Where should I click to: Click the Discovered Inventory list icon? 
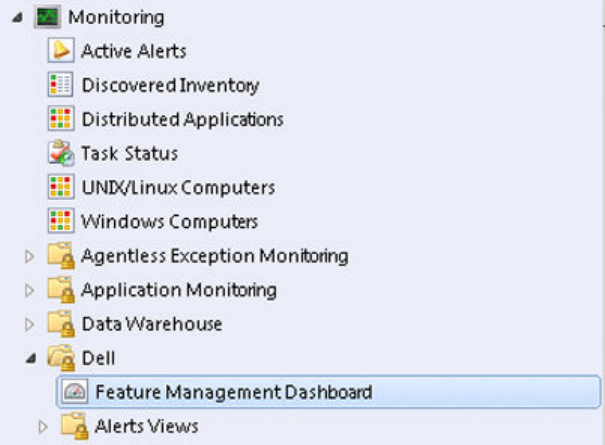61,85
